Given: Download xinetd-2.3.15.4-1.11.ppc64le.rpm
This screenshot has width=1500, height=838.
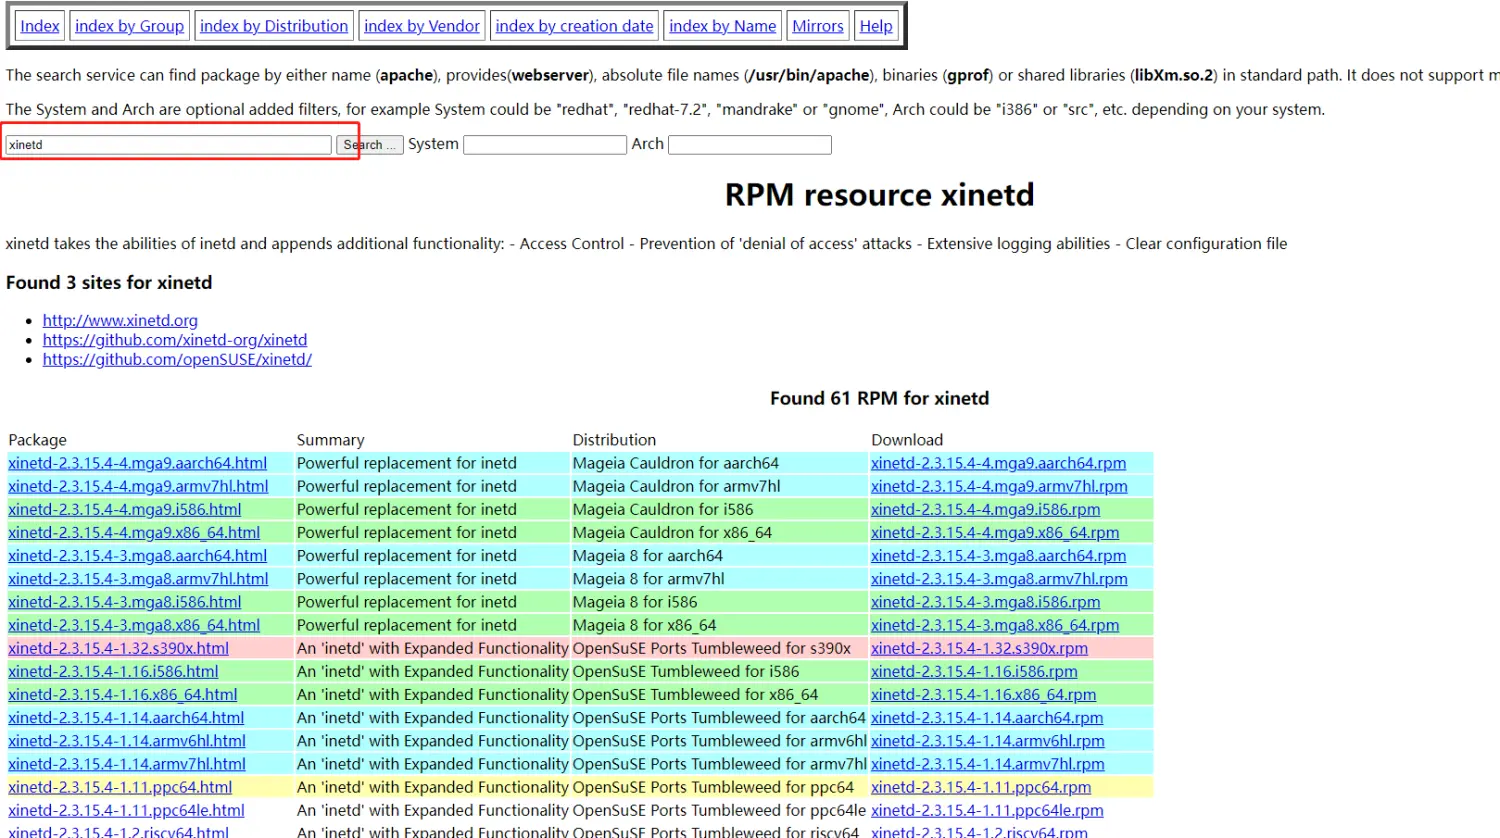Looking at the screenshot, I should point(987,810).
